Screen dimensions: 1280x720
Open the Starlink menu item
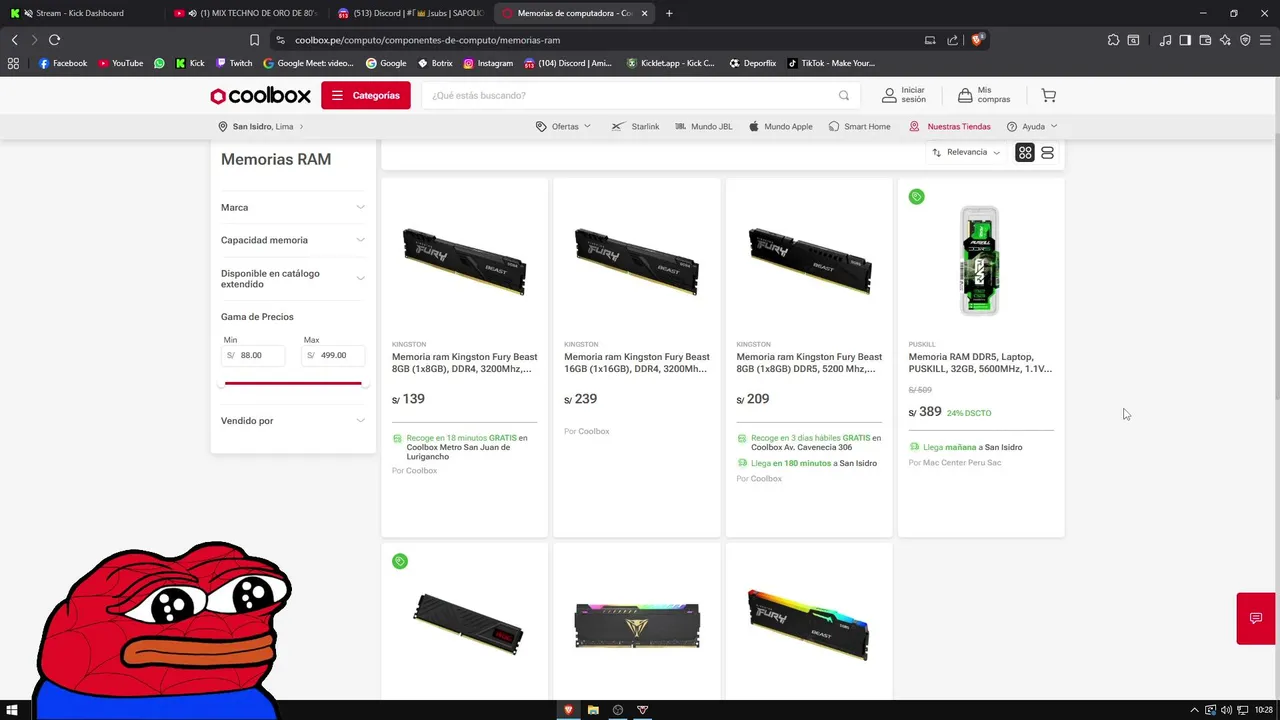click(635, 127)
